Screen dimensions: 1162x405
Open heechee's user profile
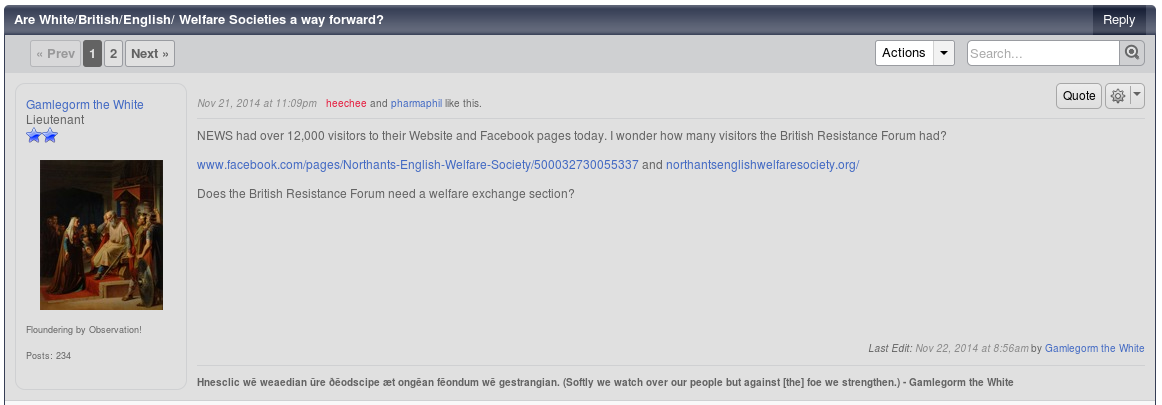click(x=346, y=104)
